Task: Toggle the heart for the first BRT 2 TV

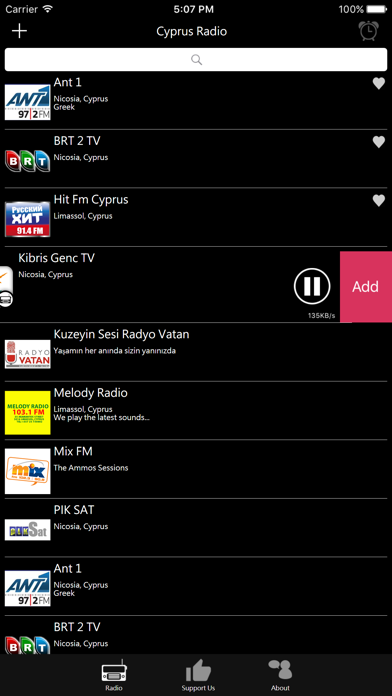Action: pyautogui.click(x=378, y=142)
